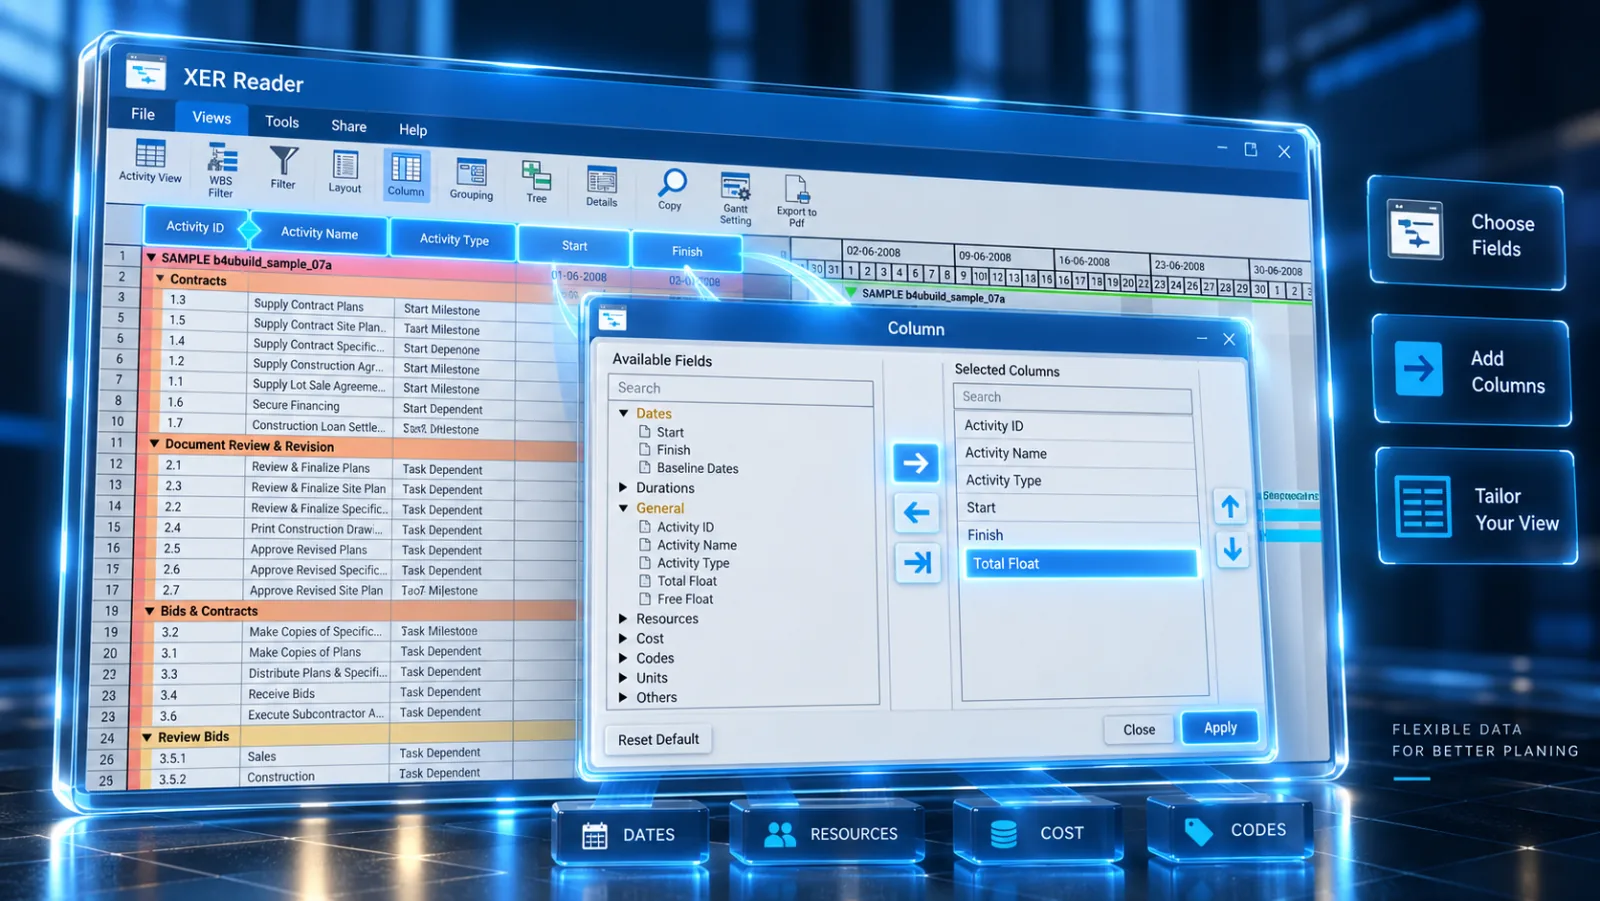Select Baseline Dates in Available Fields
Image resolution: width=1600 pixels, height=901 pixels.
click(x=697, y=468)
